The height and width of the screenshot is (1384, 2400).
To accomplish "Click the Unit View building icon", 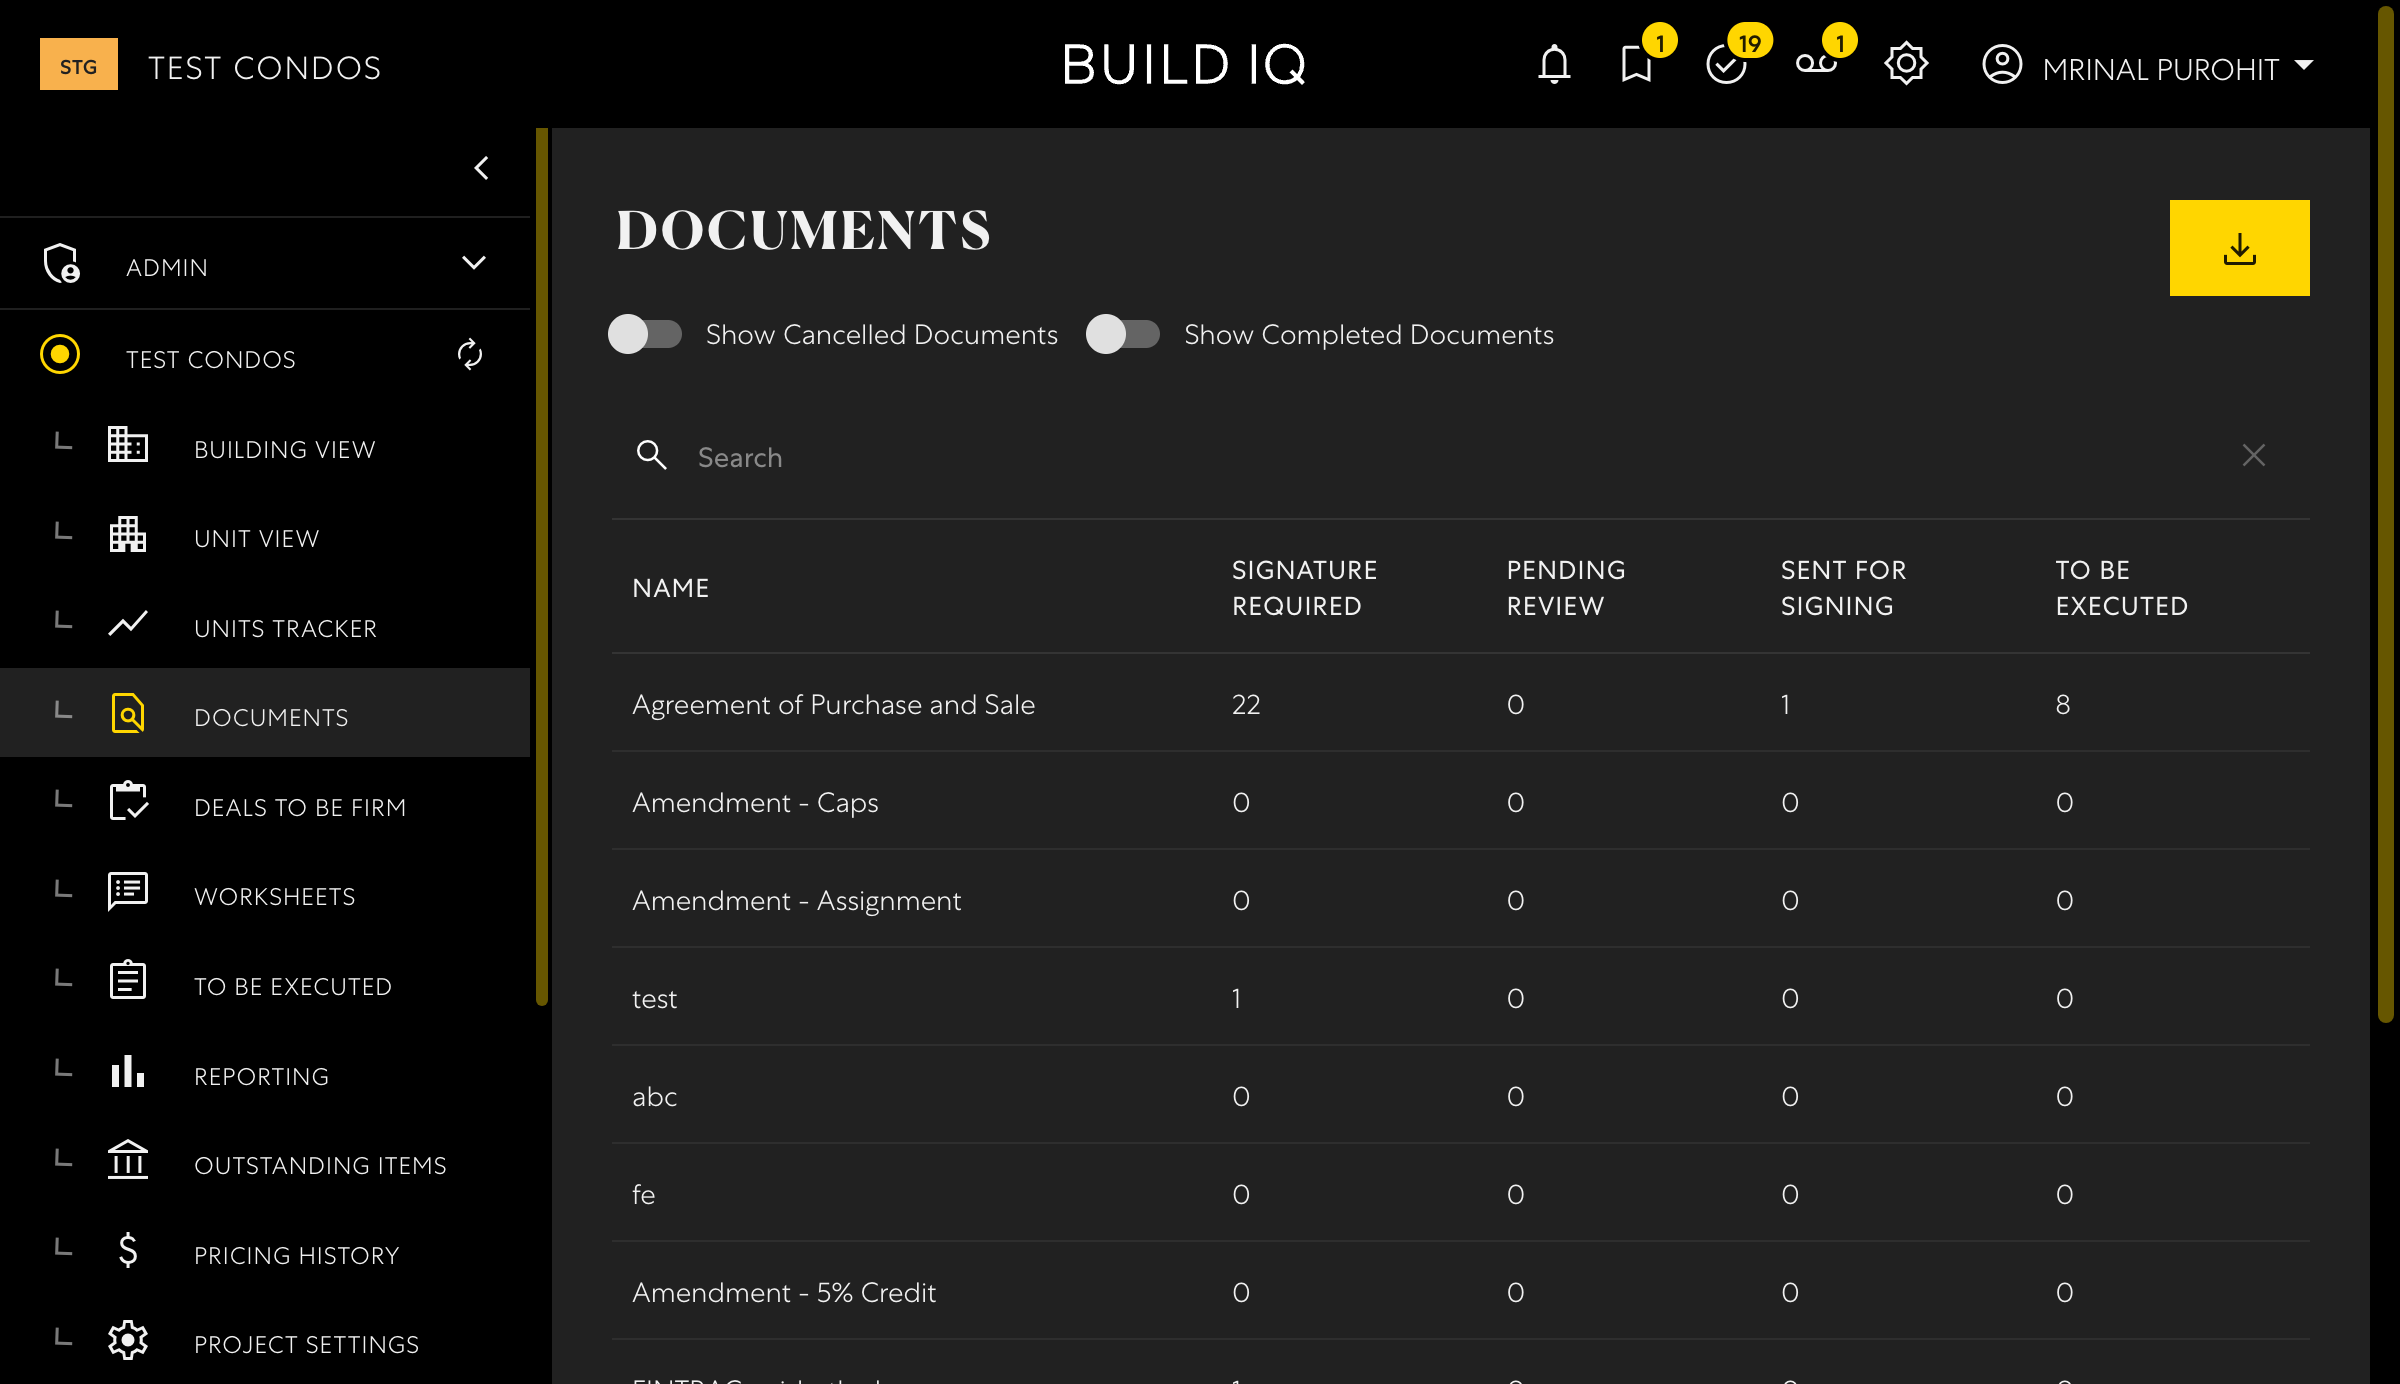I will coord(128,534).
